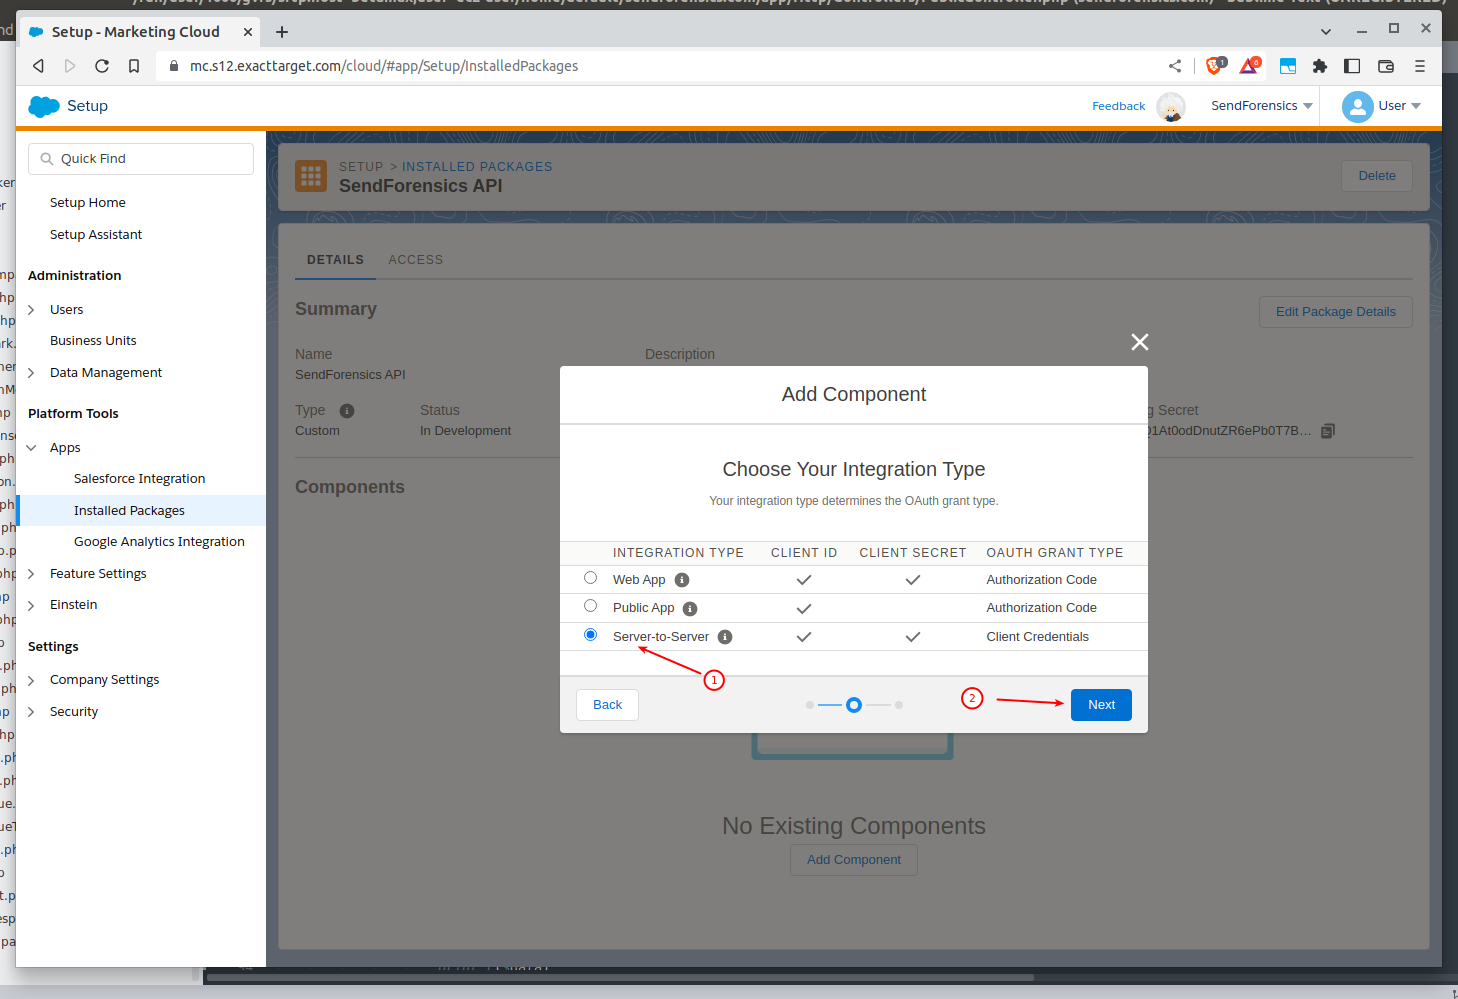Open Google Analytics Integration in sidebar
The image size is (1458, 999).
pyautogui.click(x=159, y=542)
